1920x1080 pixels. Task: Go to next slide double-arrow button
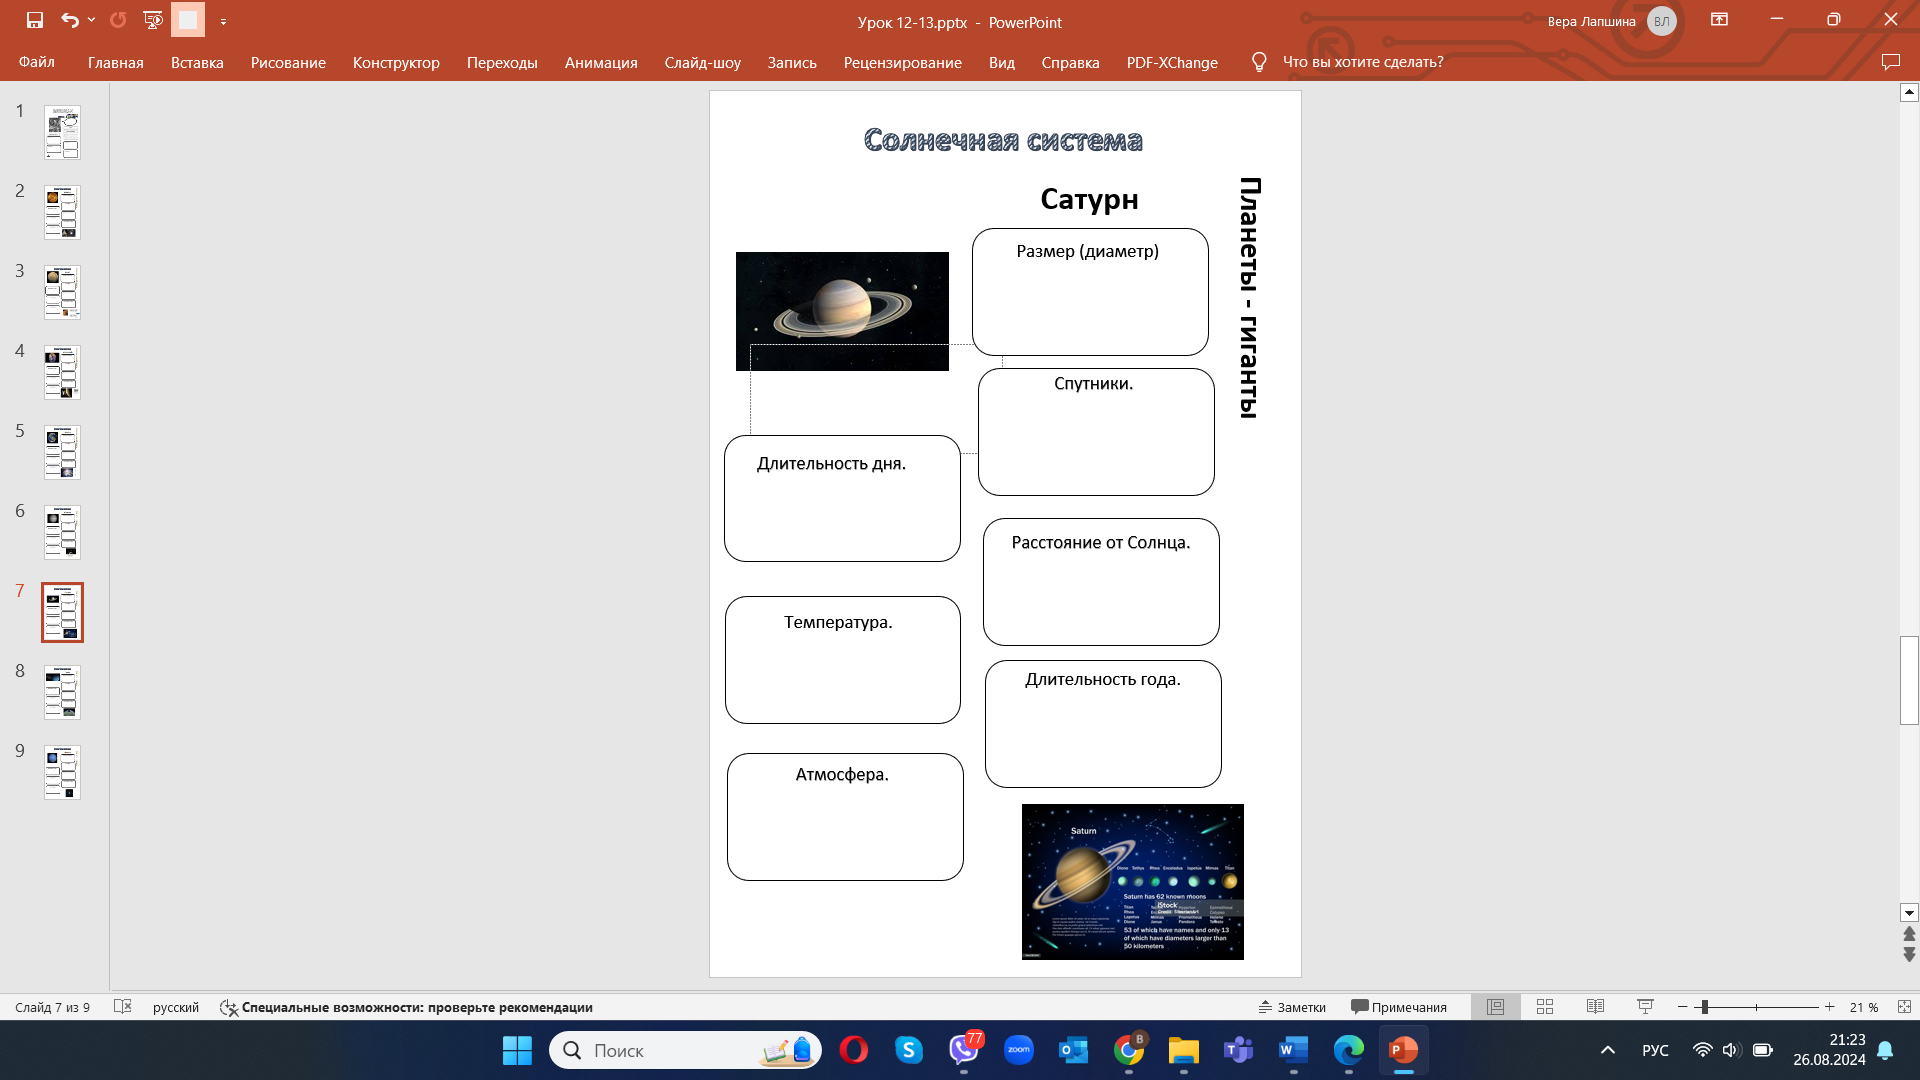[1909, 955]
